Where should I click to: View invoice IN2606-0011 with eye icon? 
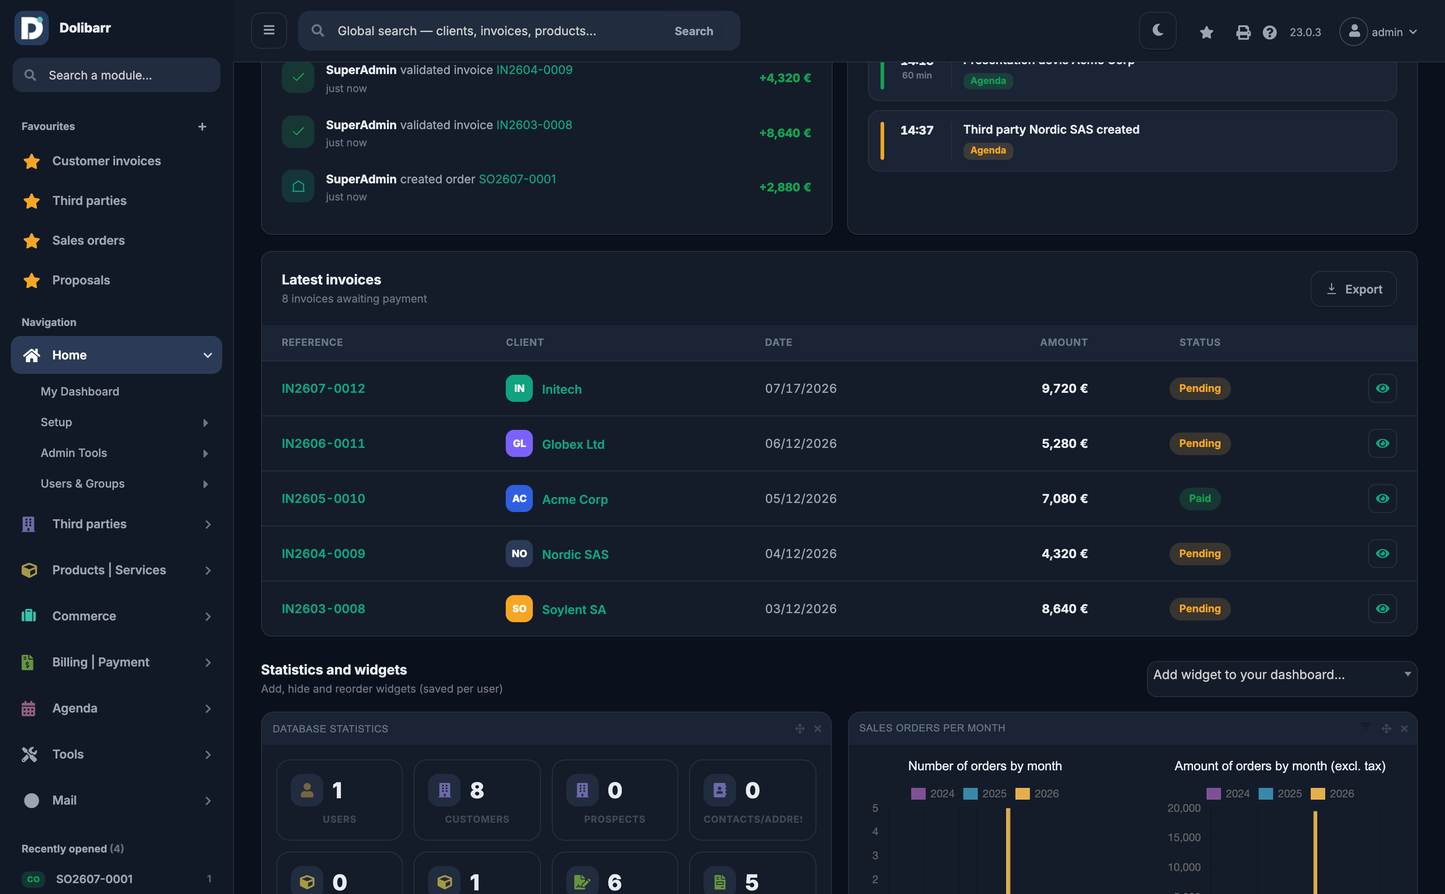[1382, 443]
